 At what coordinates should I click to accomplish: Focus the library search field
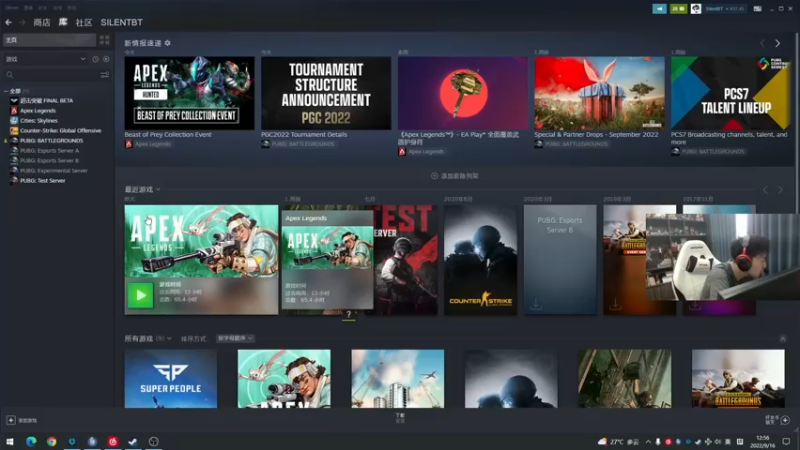click(51, 75)
